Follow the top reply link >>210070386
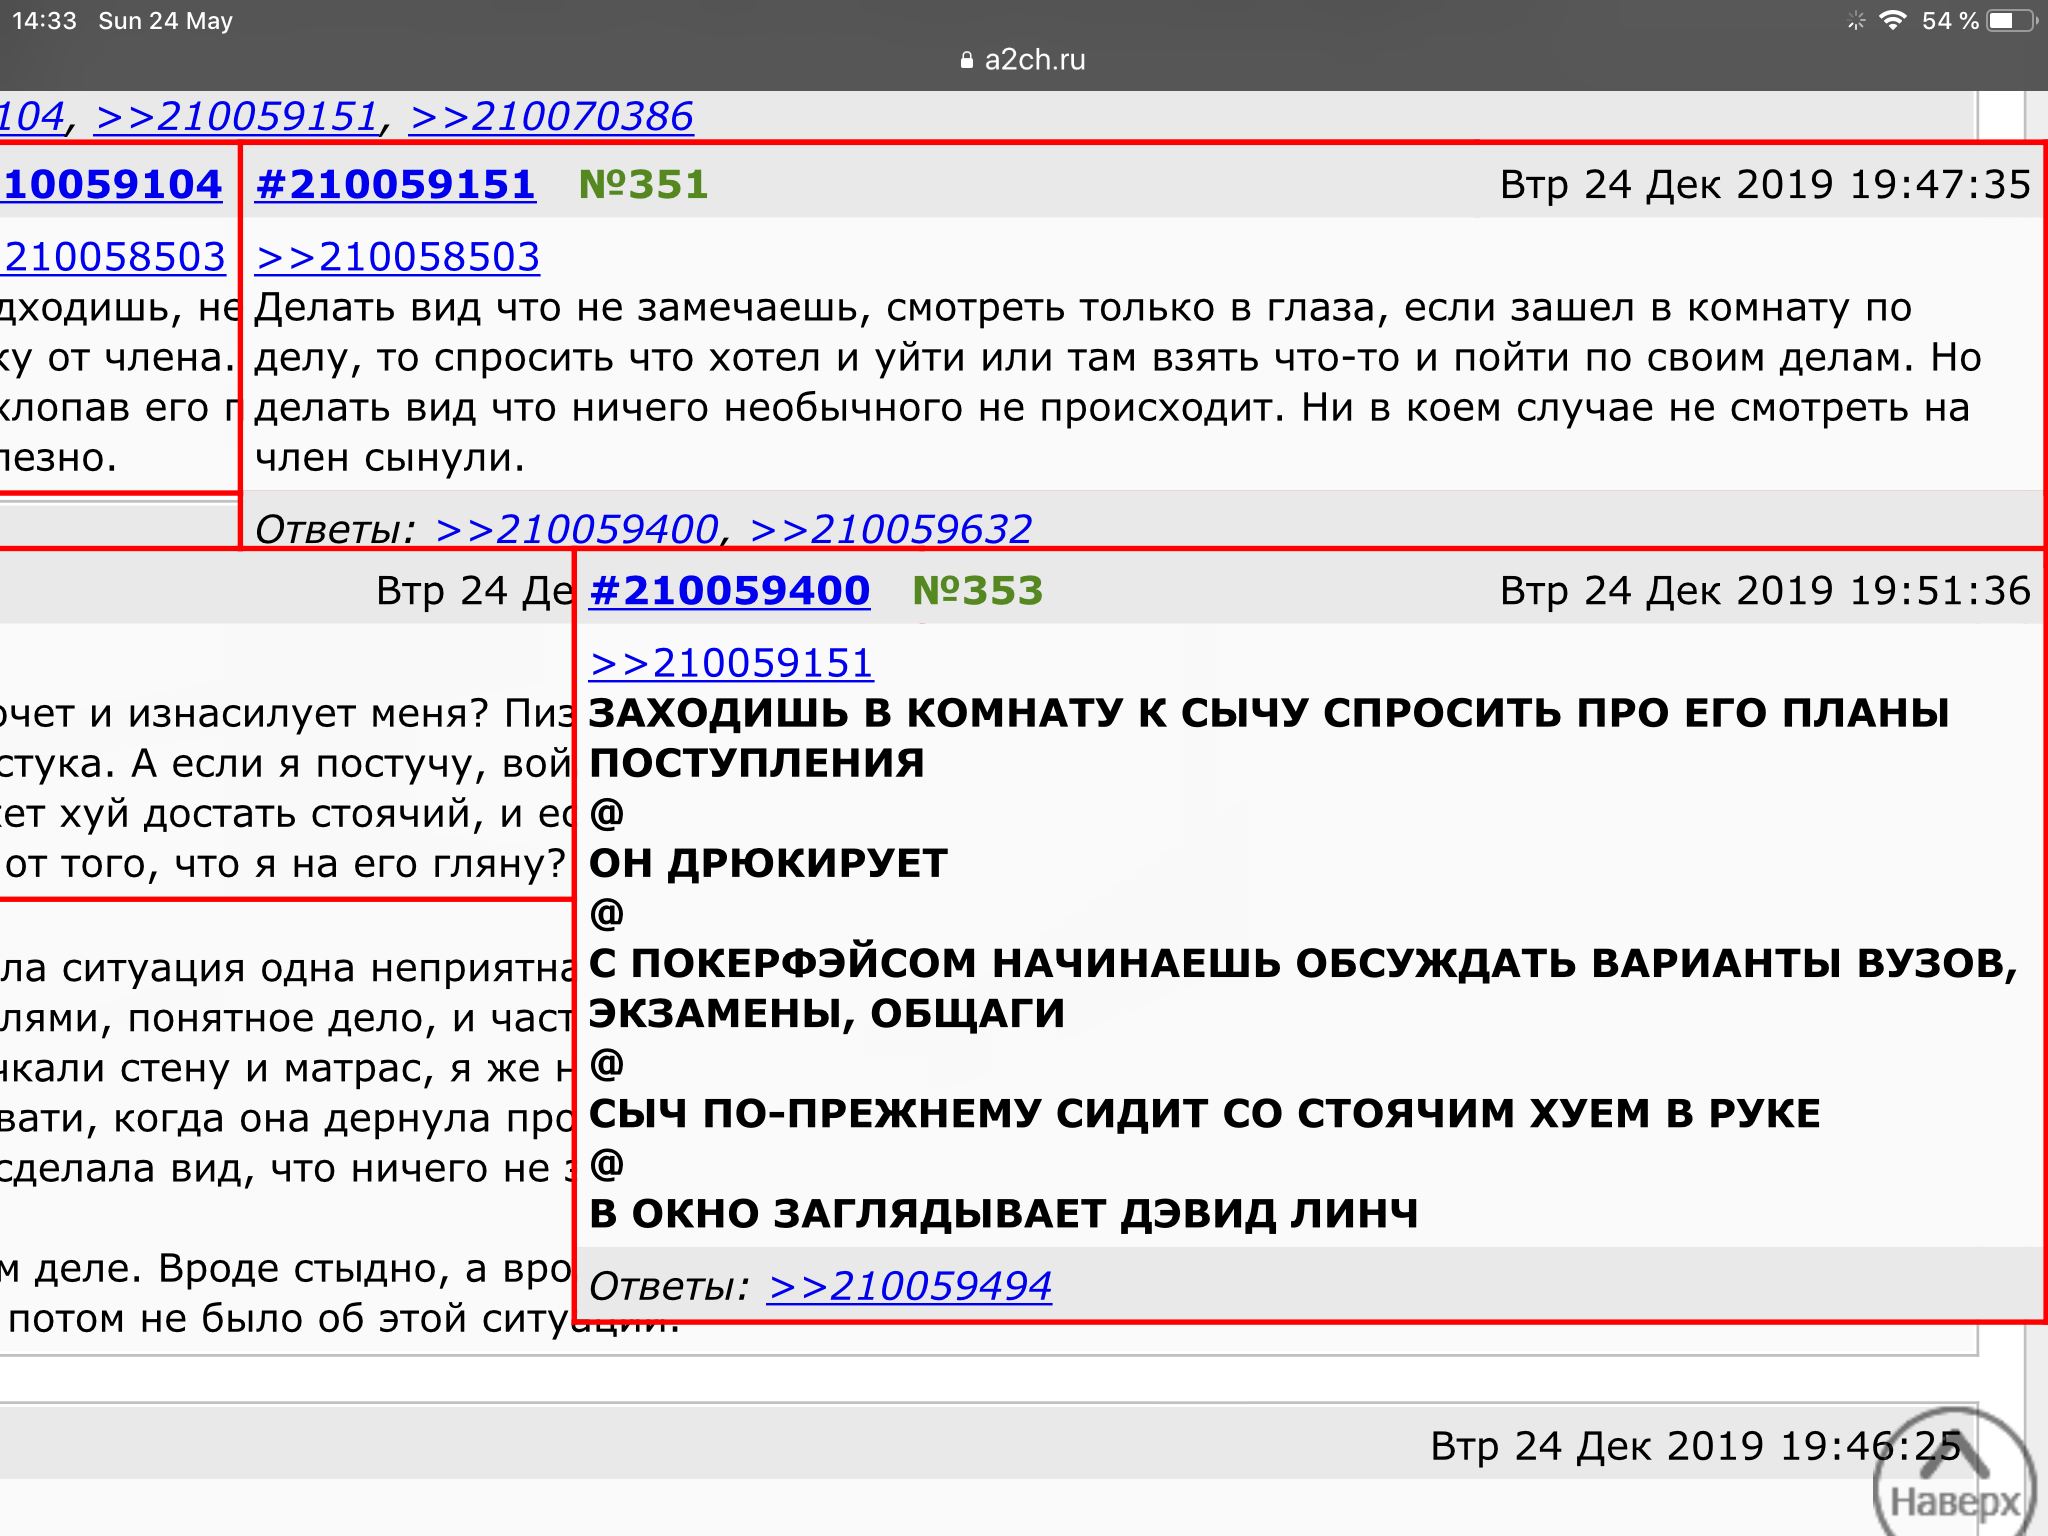Image resolution: width=2048 pixels, height=1536 pixels. (x=551, y=117)
